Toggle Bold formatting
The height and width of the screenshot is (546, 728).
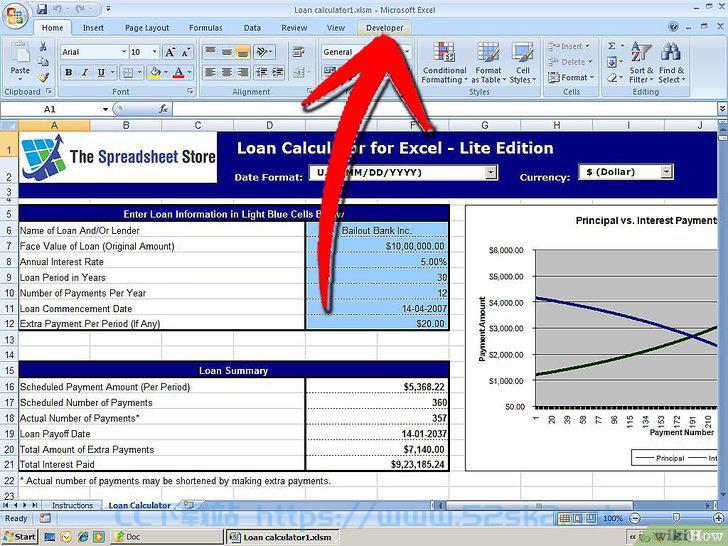69,72
